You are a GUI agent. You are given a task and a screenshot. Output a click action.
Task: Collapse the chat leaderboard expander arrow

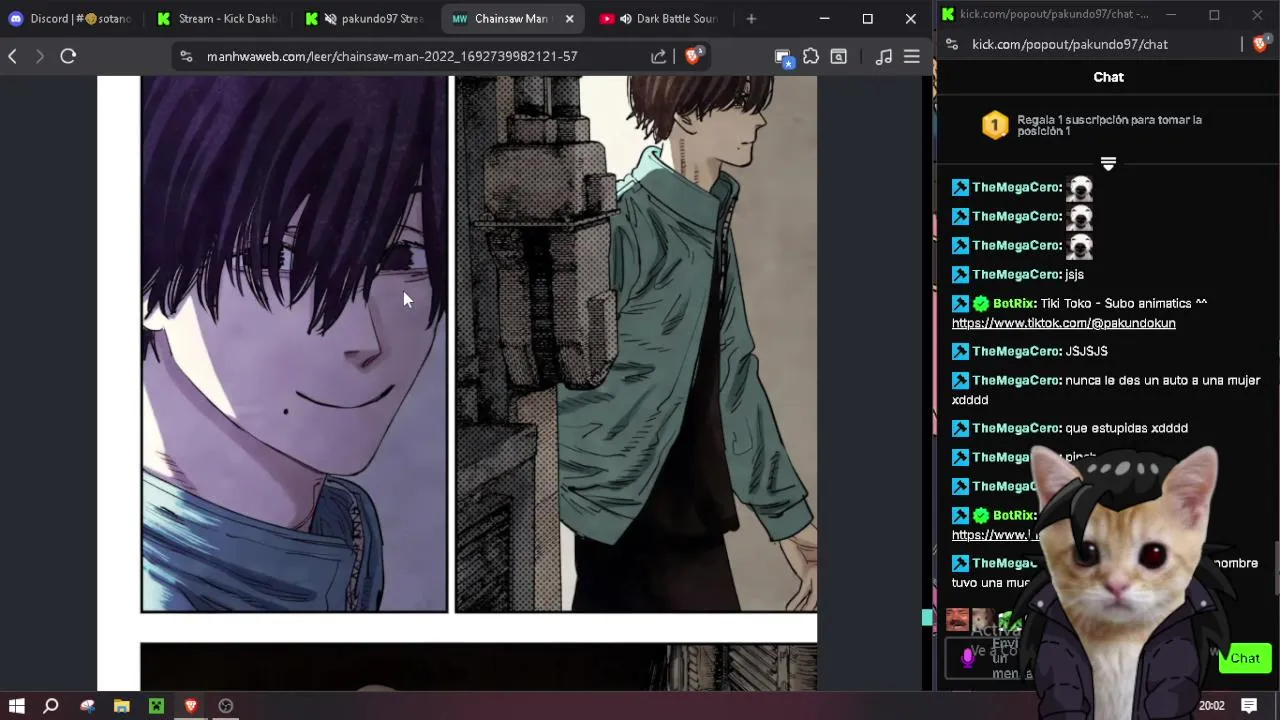tap(1108, 163)
